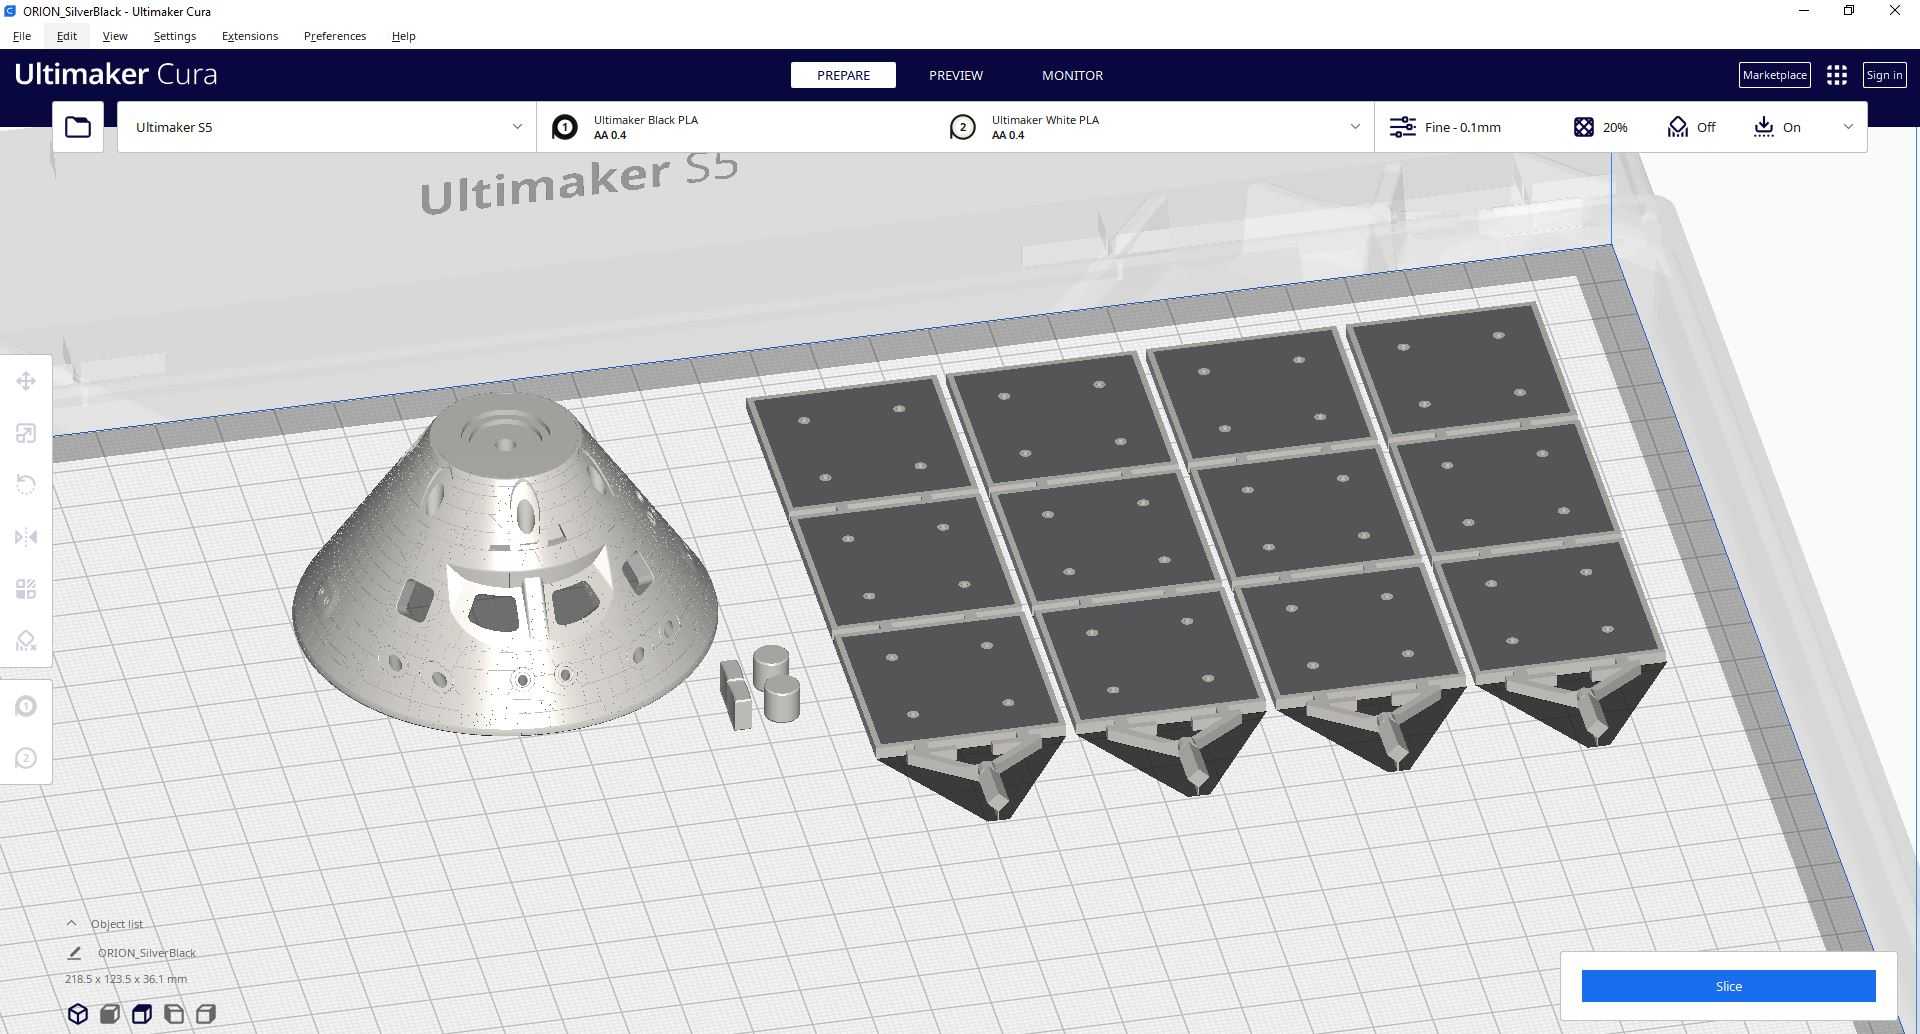The height and width of the screenshot is (1034, 1920).
Task: Click the Ultimaker White PLA material label
Action: [1045, 120]
